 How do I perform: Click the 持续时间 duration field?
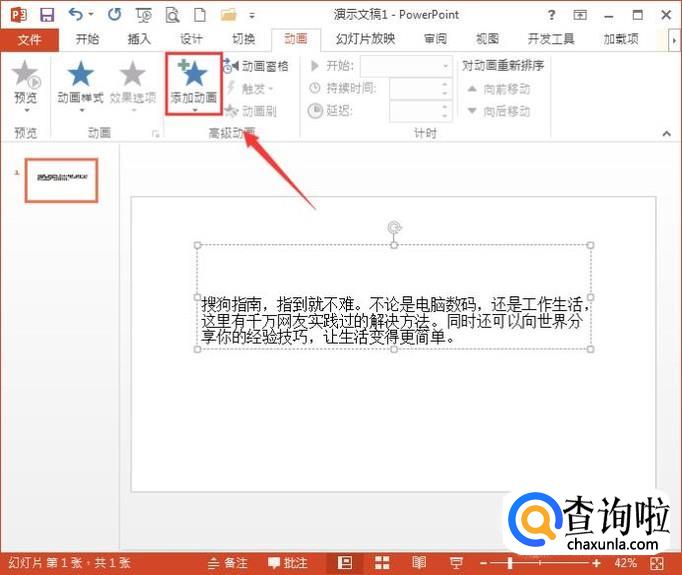tap(415, 89)
